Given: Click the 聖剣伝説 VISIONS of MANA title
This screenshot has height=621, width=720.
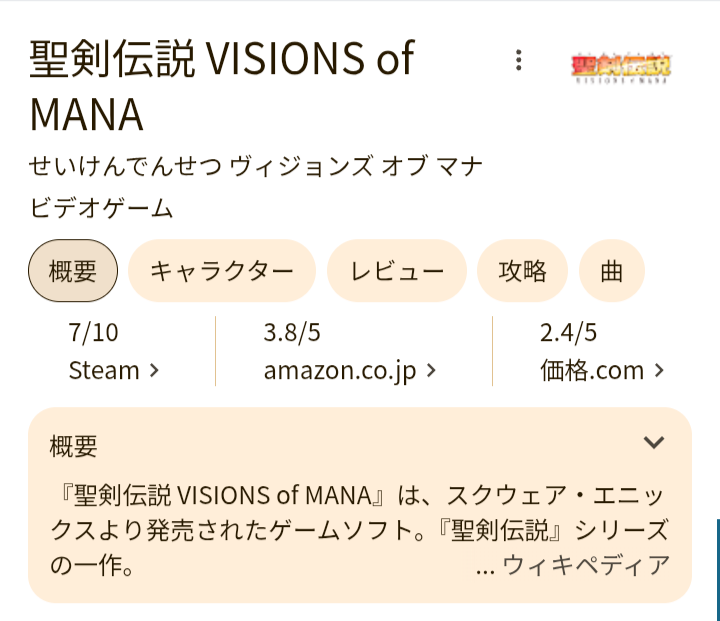Looking at the screenshot, I should [x=221, y=87].
